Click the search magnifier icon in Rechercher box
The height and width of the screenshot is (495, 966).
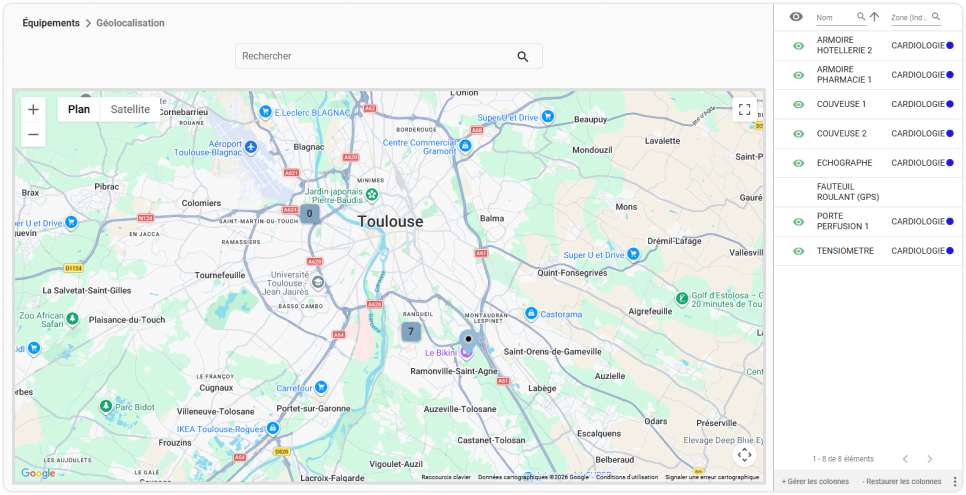522,57
